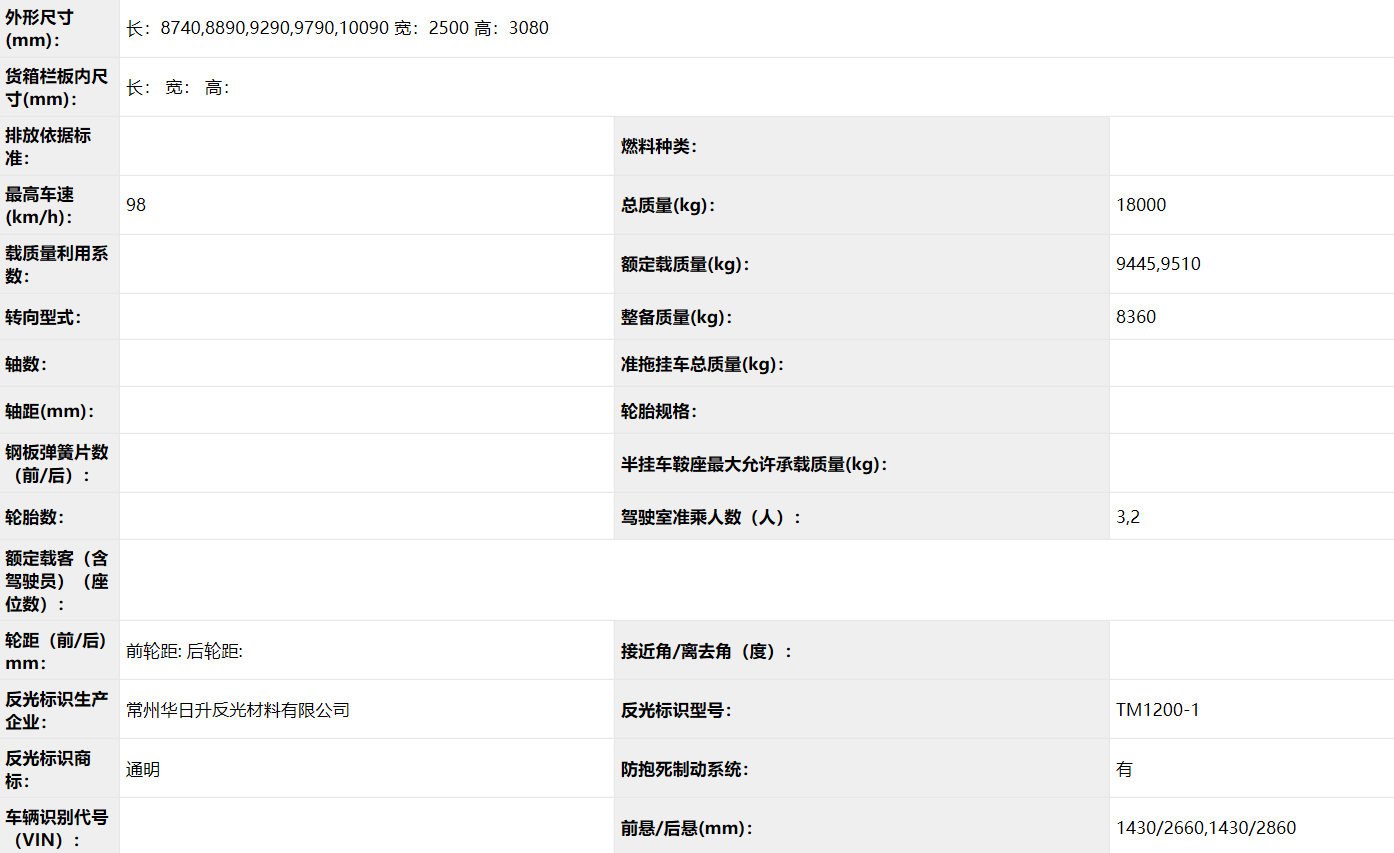Click the overall dimensions value with length 8740
Viewport: 1394px width, 853px height.
pyautogui.click(x=337, y=28)
